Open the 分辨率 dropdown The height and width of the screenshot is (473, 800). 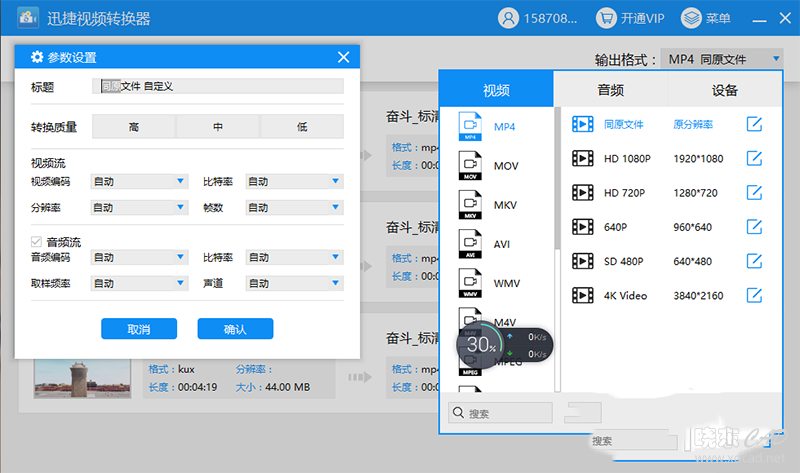click(139, 207)
